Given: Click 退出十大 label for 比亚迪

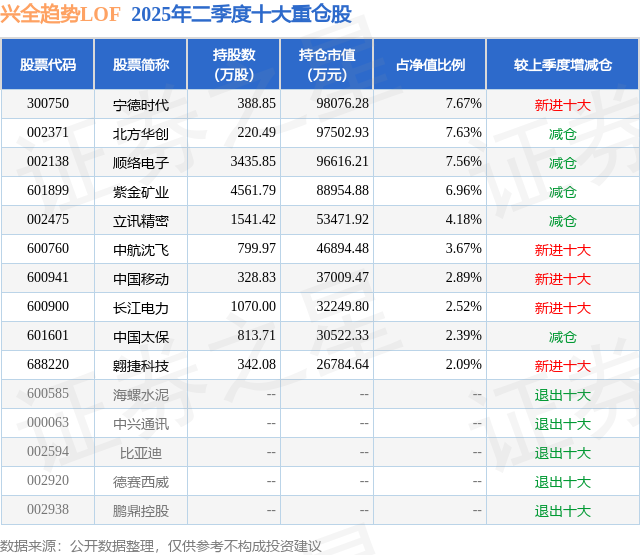Looking at the screenshot, I should coord(562,453).
